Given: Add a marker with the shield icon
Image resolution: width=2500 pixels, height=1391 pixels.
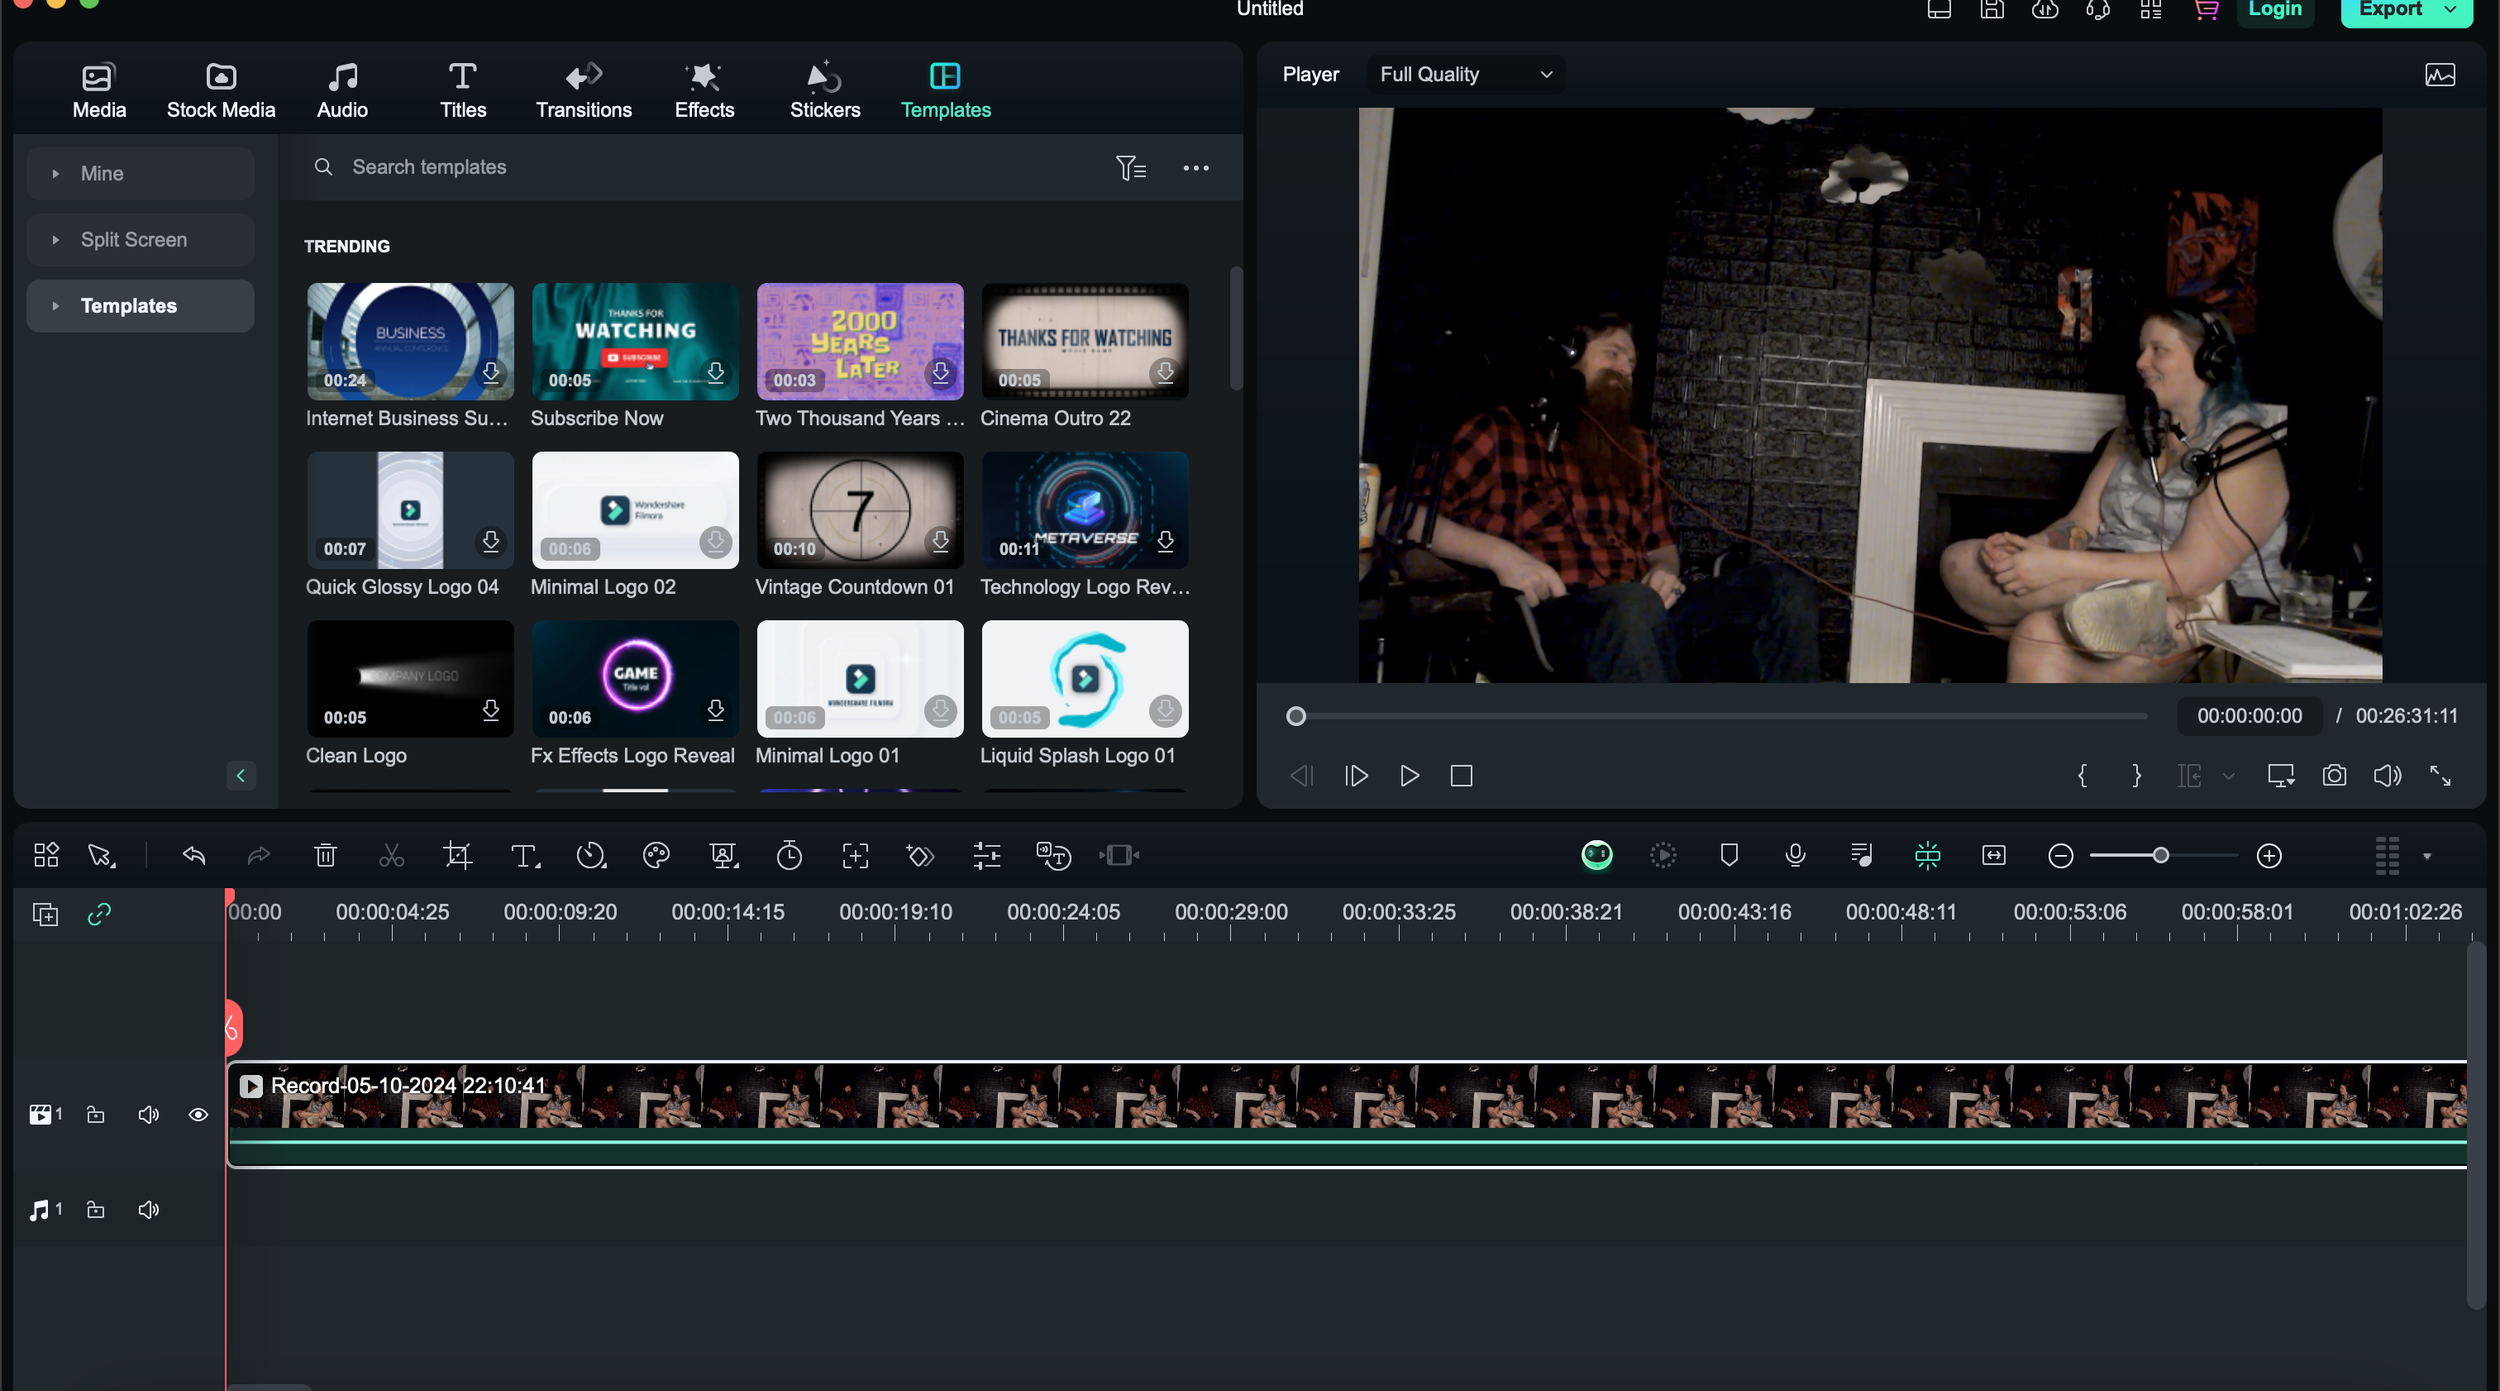Looking at the screenshot, I should pyautogui.click(x=1729, y=855).
